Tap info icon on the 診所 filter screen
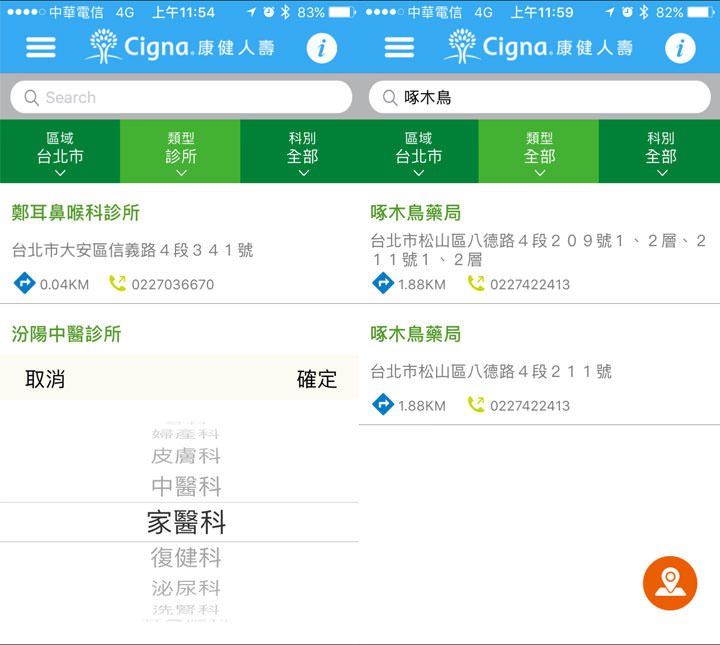 [321, 48]
